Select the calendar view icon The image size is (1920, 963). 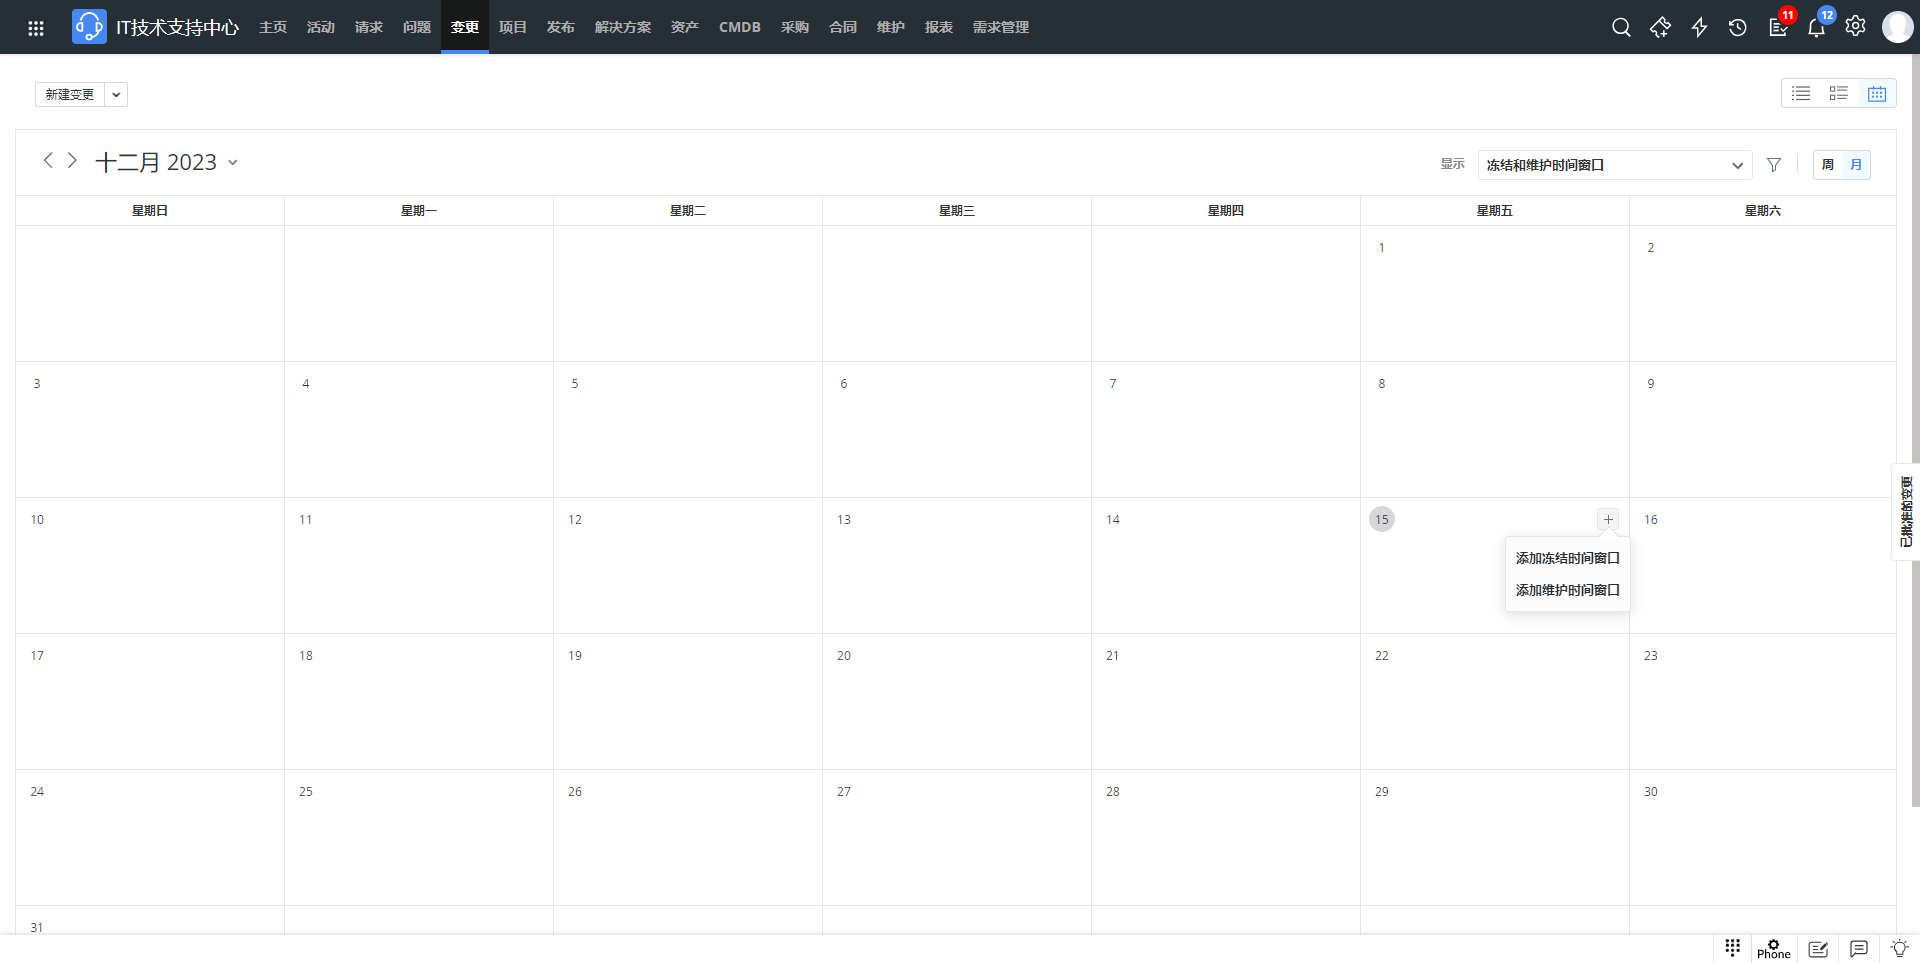coord(1877,93)
